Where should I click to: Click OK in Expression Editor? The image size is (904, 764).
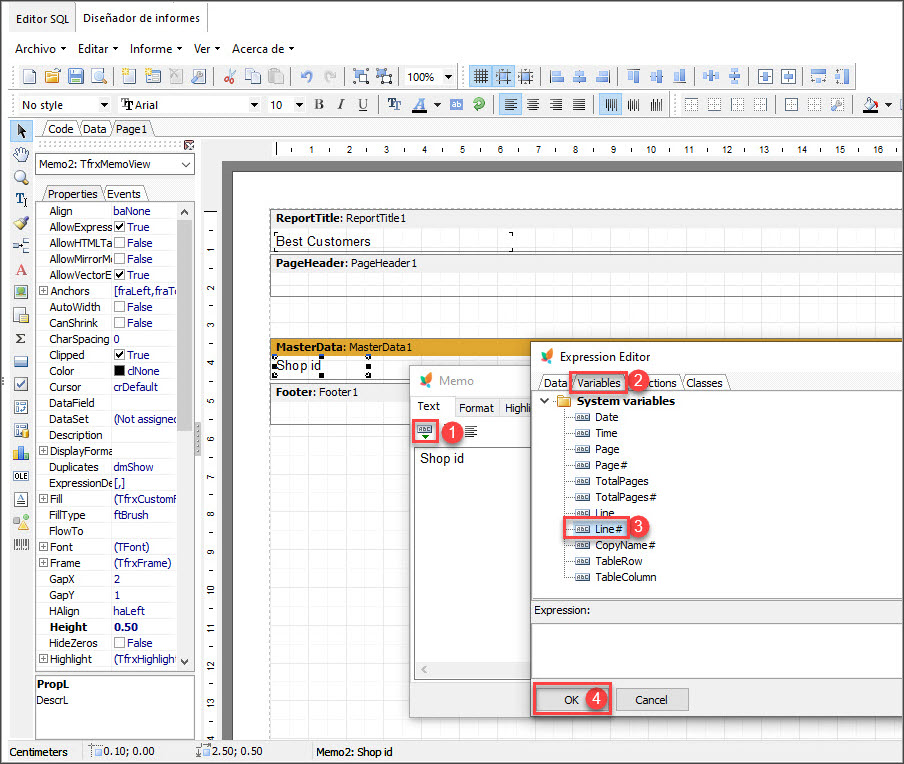(571, 699)
